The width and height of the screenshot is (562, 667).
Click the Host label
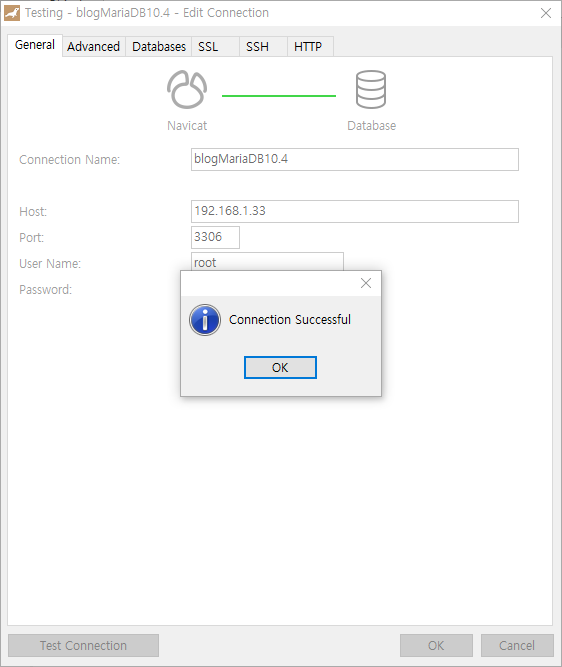tap(33, 212)
